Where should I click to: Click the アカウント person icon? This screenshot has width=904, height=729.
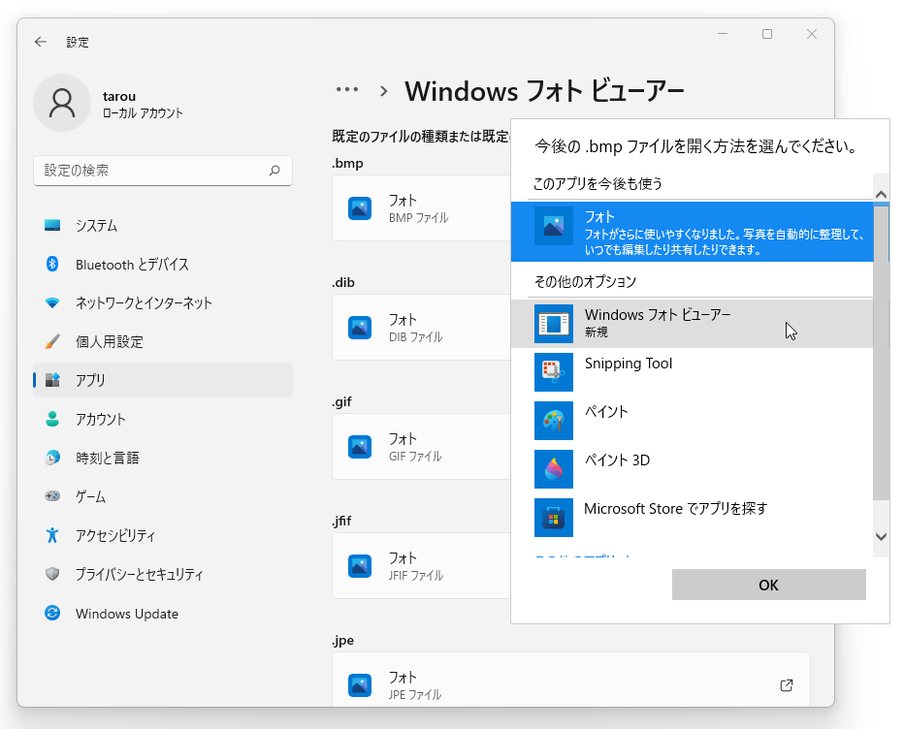52,419
